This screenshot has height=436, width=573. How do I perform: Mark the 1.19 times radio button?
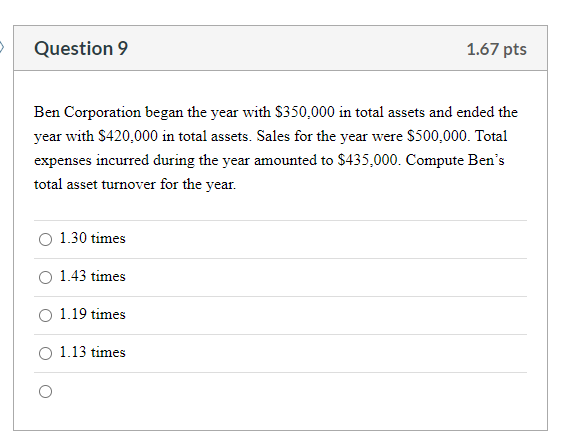45,315
